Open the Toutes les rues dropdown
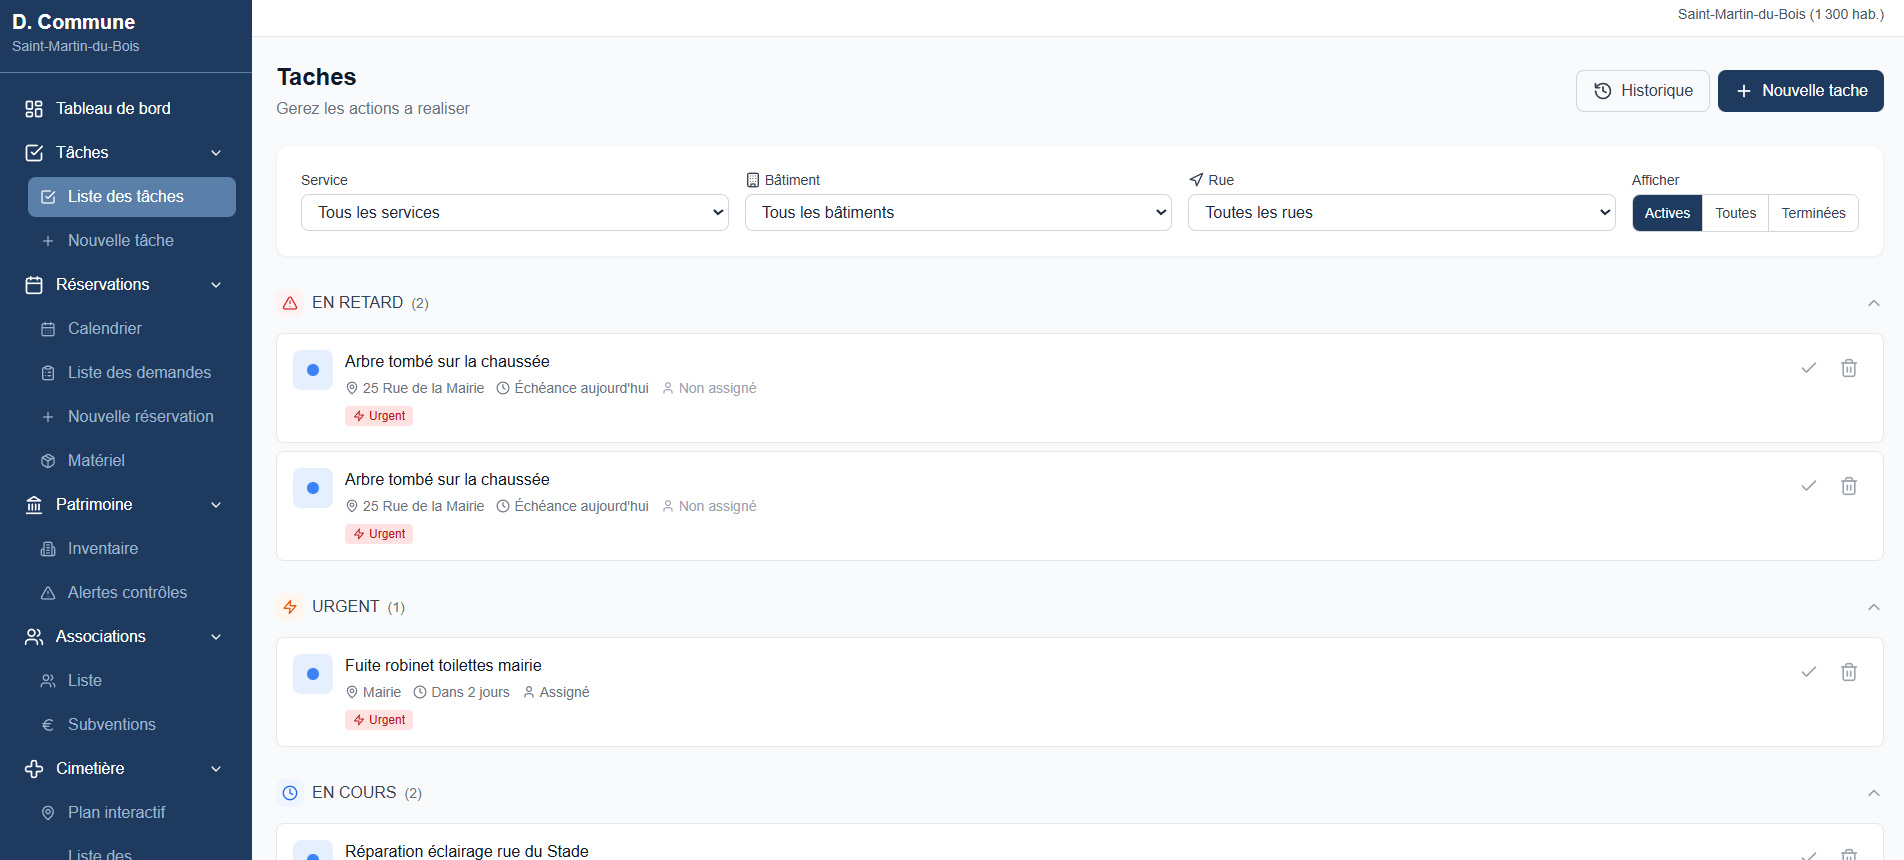This screenshot has width=1904, height=860. [x=1401, y=213]
